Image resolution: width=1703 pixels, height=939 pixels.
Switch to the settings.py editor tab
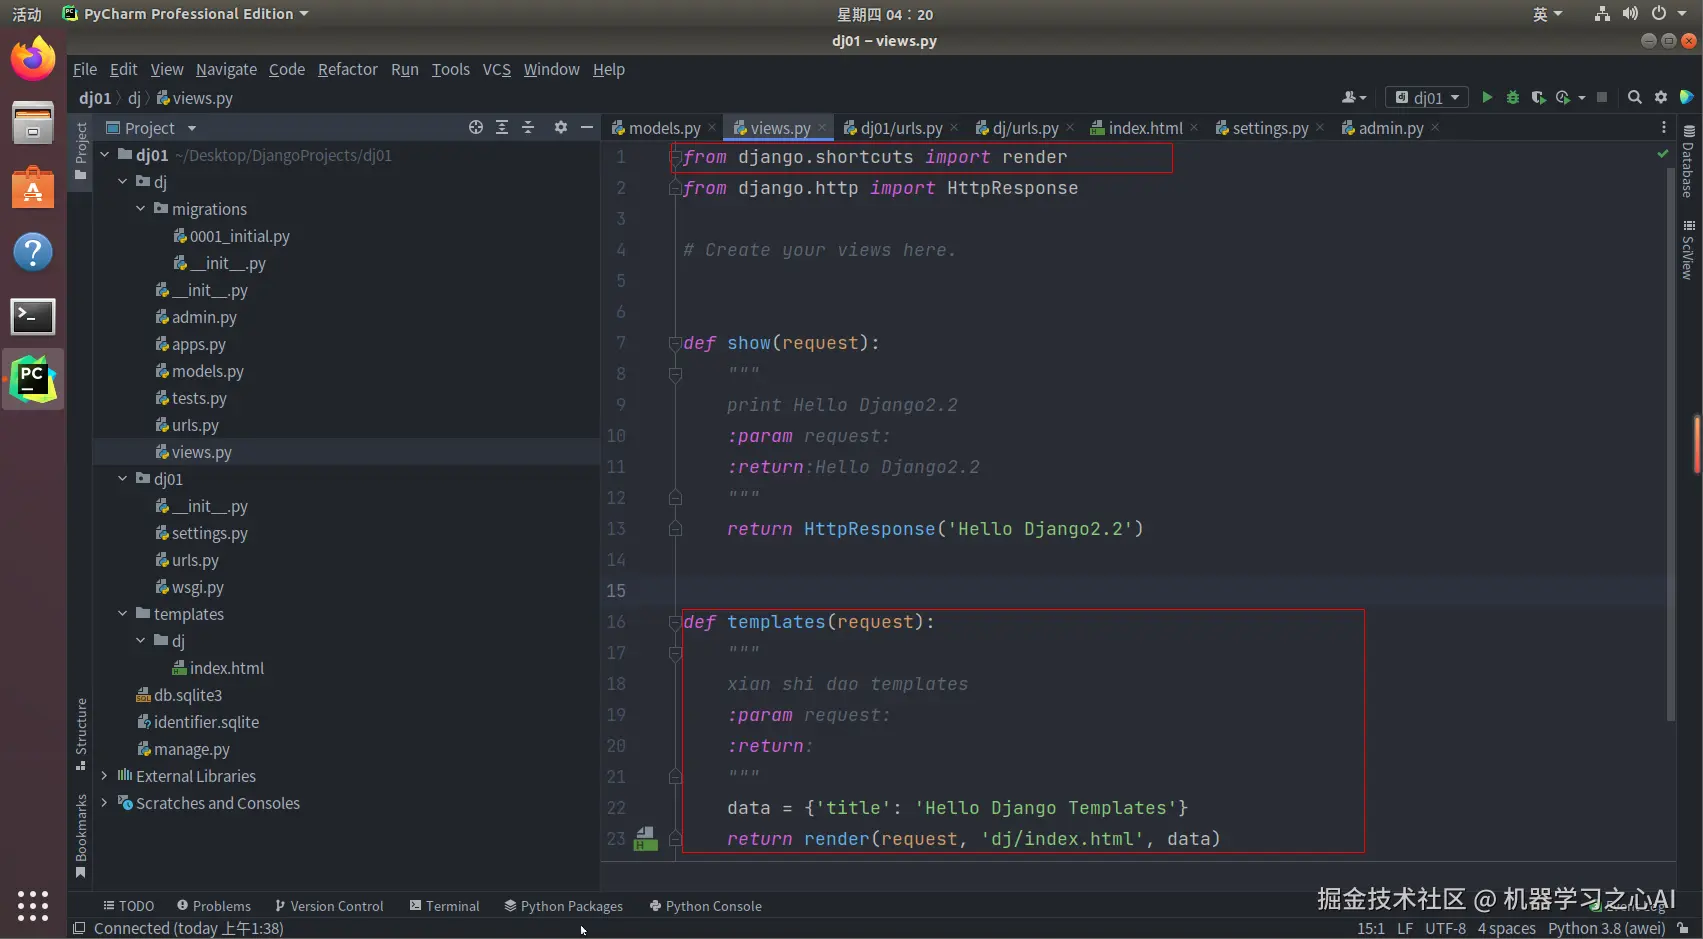click(x=1269, y=128)
